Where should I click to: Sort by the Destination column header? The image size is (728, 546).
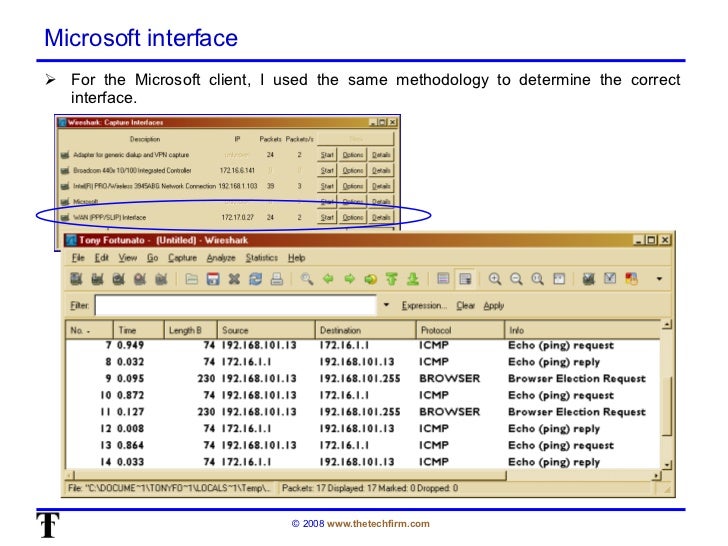[365, 330]
